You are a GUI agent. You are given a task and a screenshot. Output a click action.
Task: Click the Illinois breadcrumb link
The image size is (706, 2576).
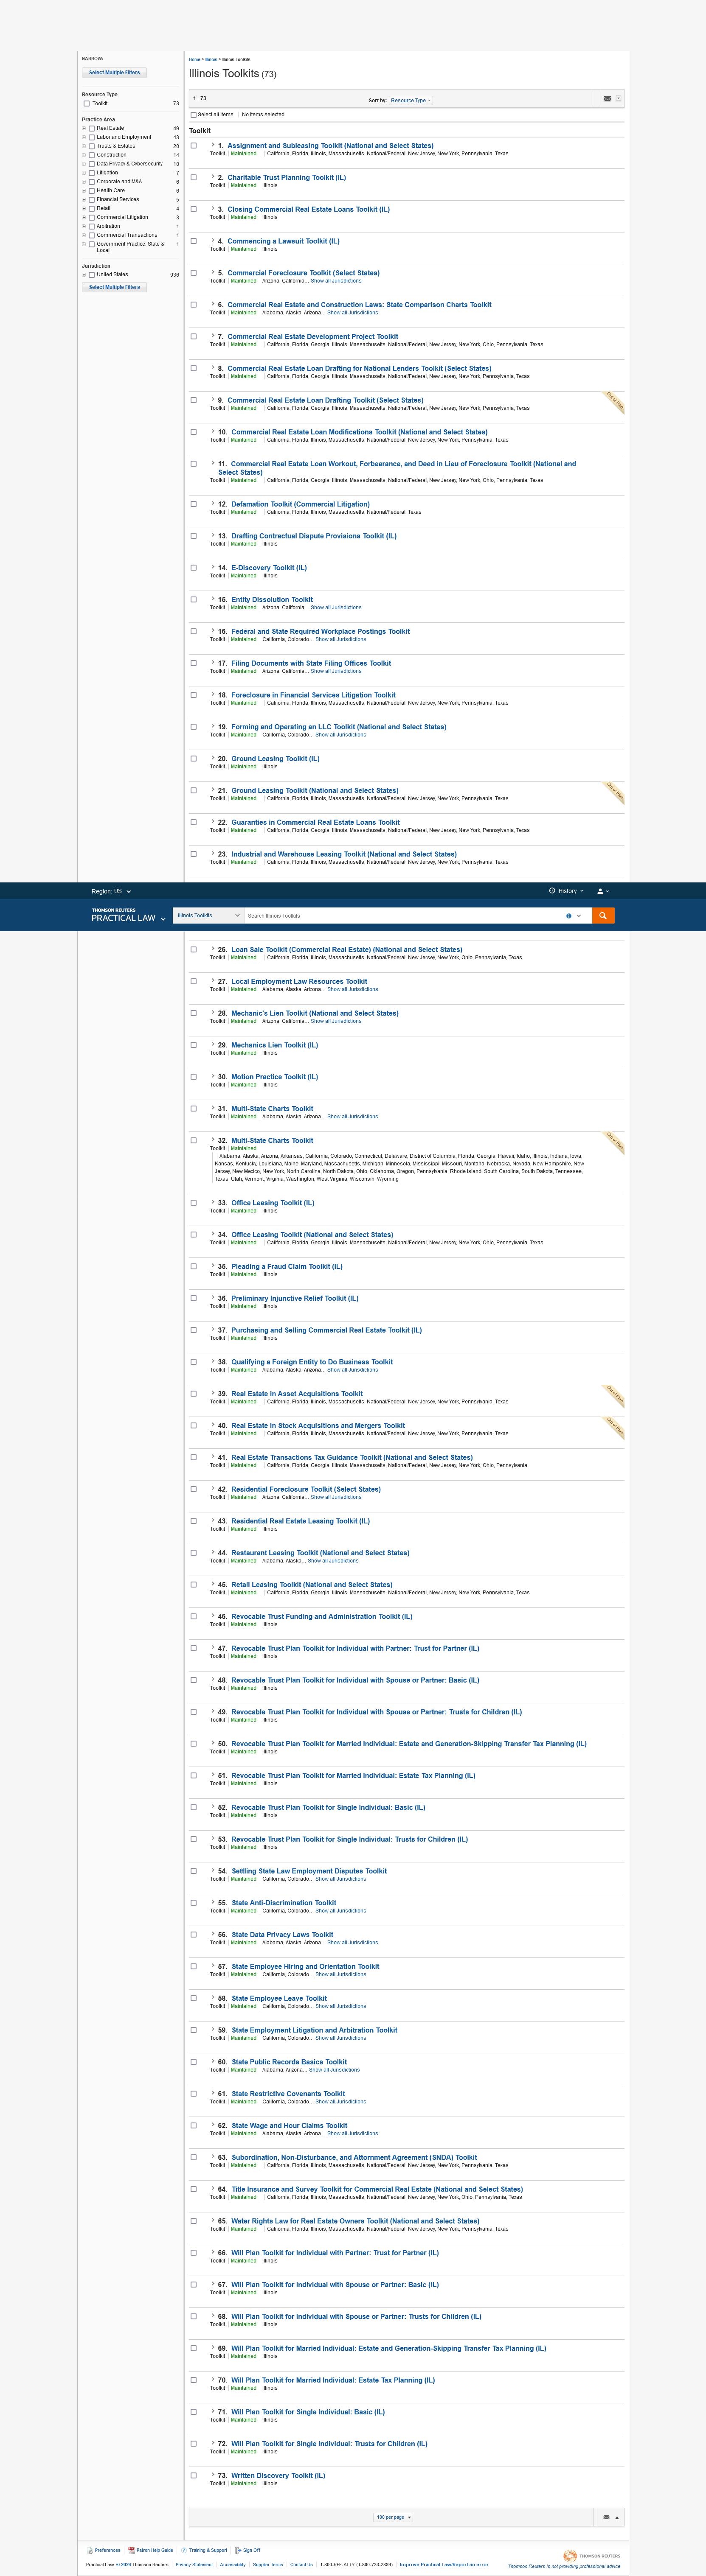coord(211,60)
